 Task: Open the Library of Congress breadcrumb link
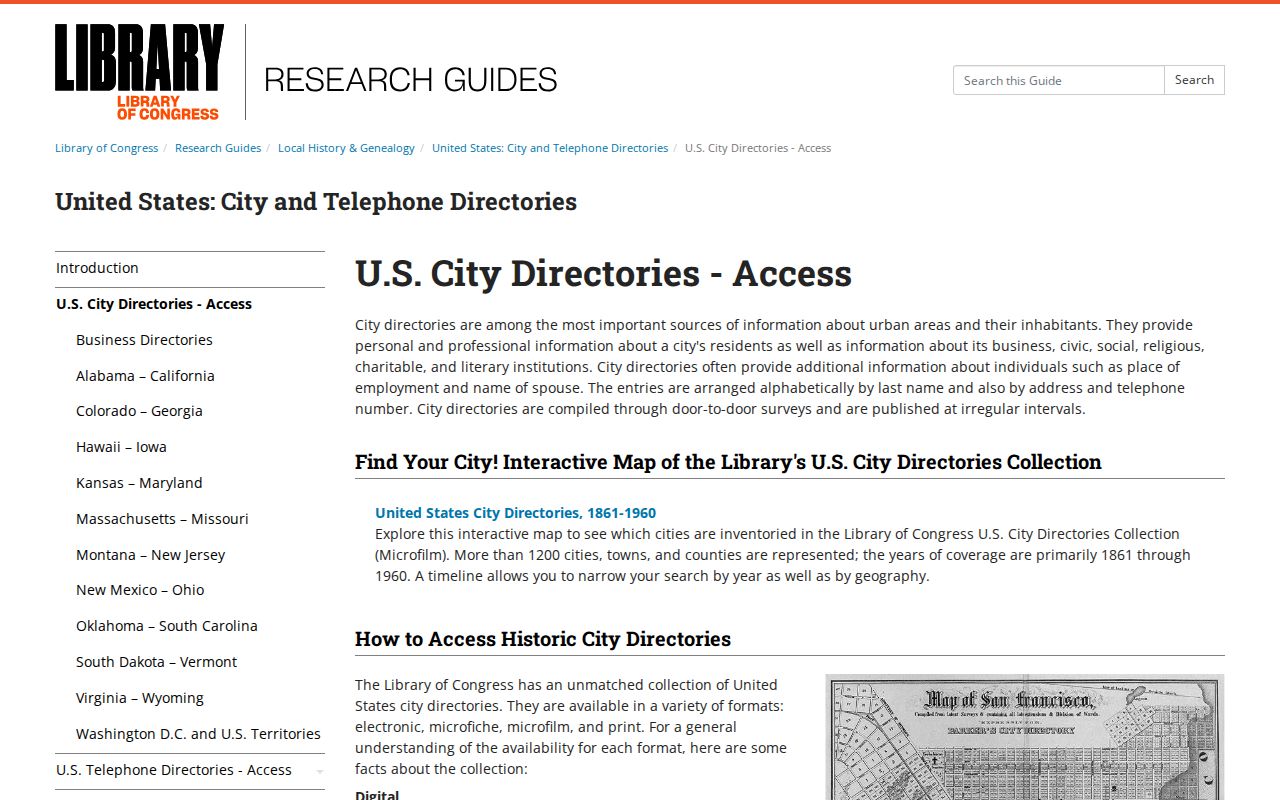click(x=106, y=148)
